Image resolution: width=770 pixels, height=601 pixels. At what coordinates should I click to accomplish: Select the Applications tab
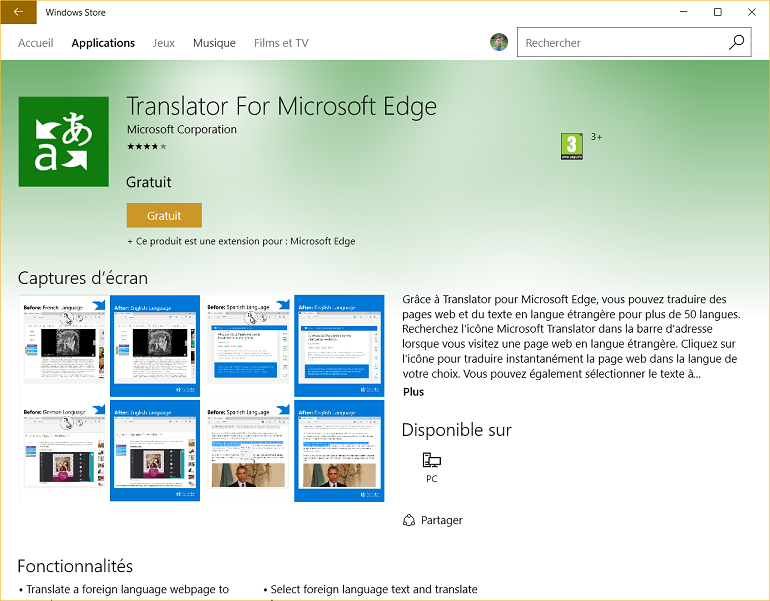coord(103,43)
